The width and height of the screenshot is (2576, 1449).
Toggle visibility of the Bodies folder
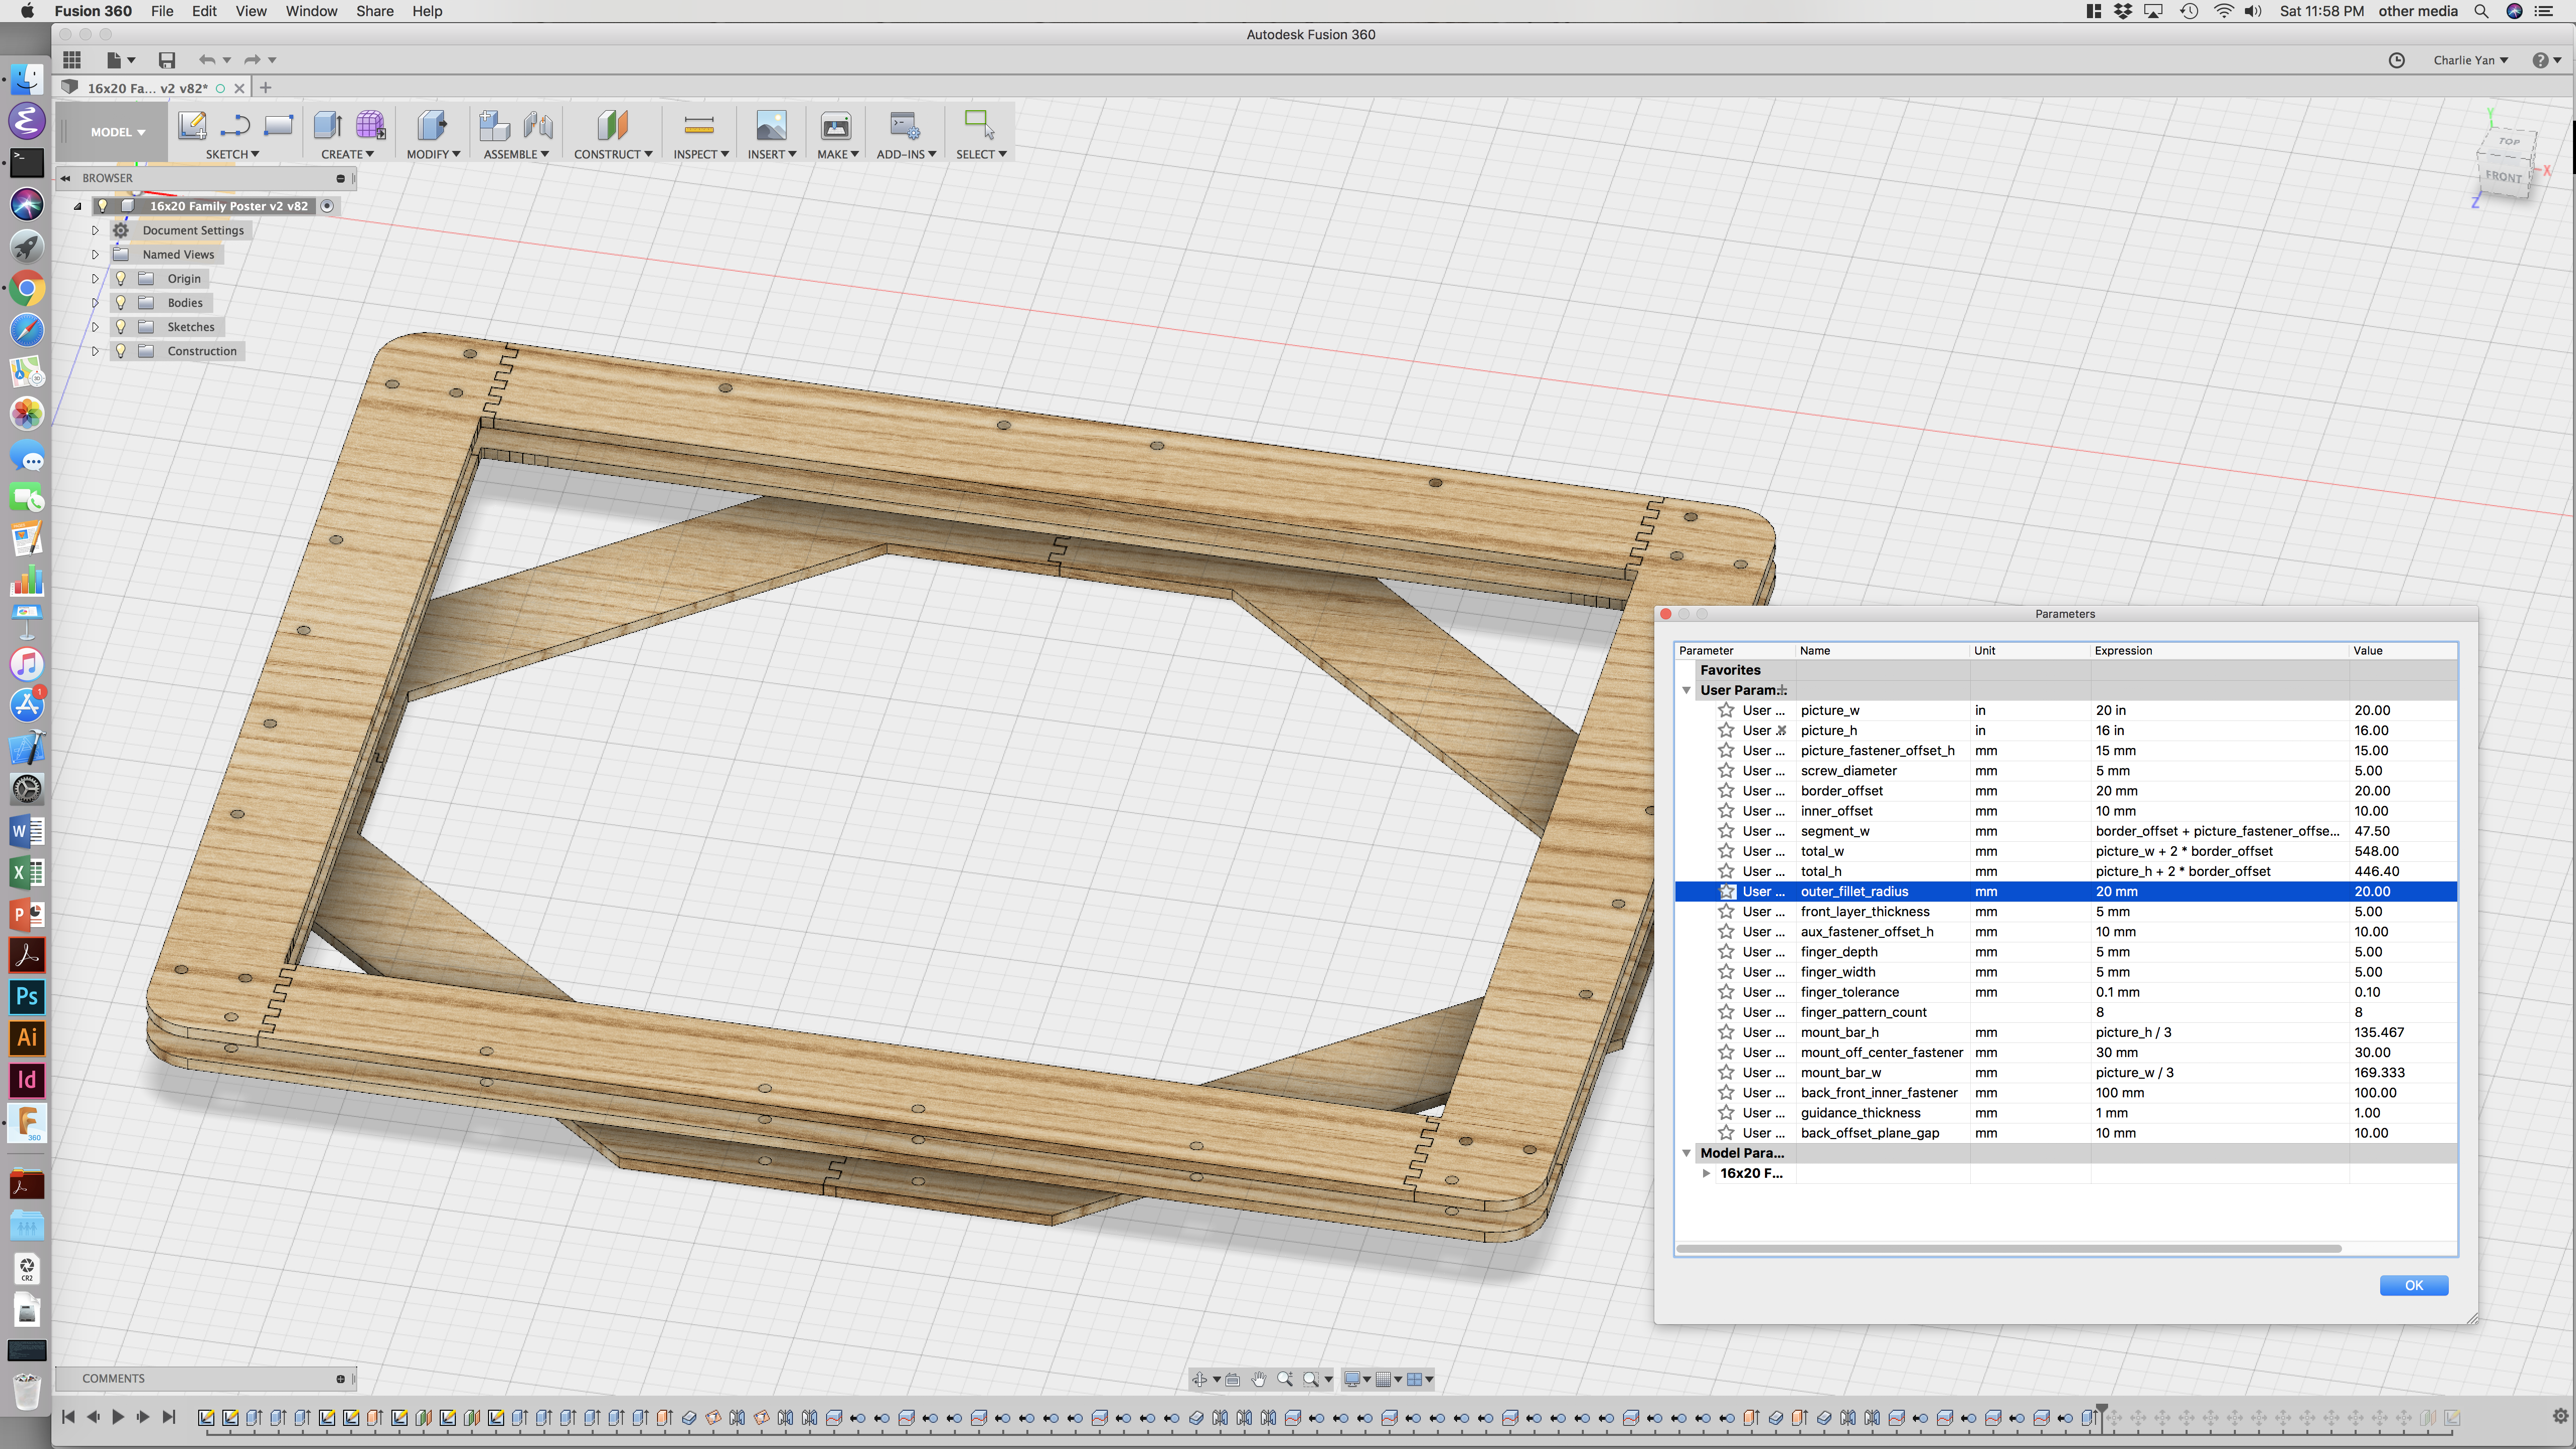(x=121, y=302)
